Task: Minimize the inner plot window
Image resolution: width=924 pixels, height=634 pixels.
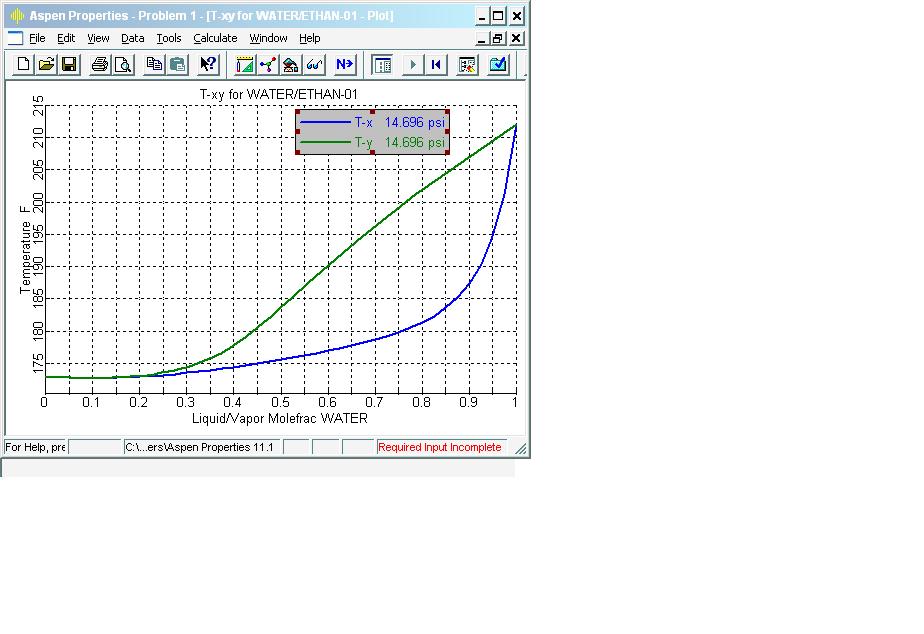Action: pos(481,38)
